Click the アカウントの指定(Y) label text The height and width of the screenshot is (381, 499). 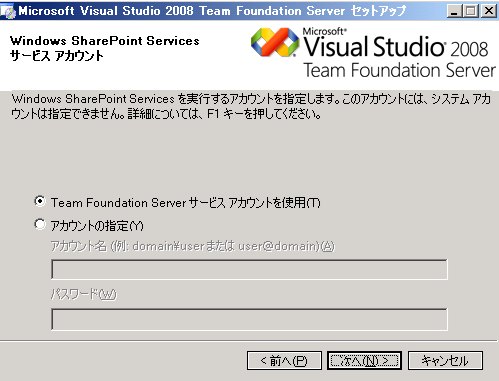click(x=97, y=226)
